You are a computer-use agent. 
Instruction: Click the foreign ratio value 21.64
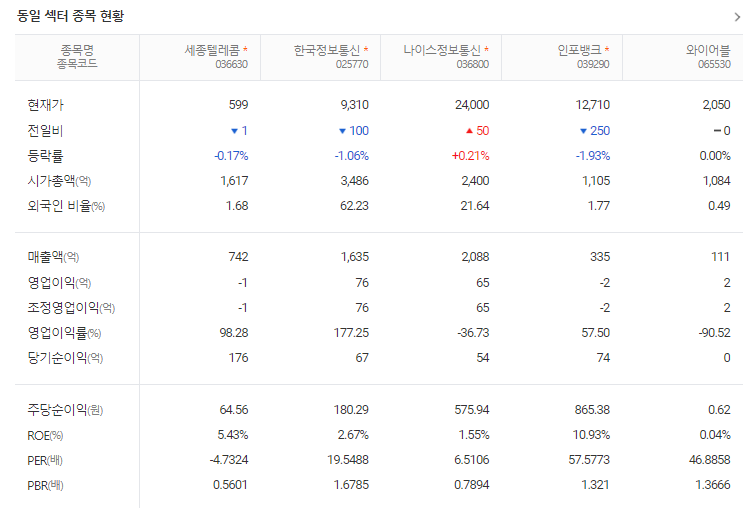(x=475, y=206)
